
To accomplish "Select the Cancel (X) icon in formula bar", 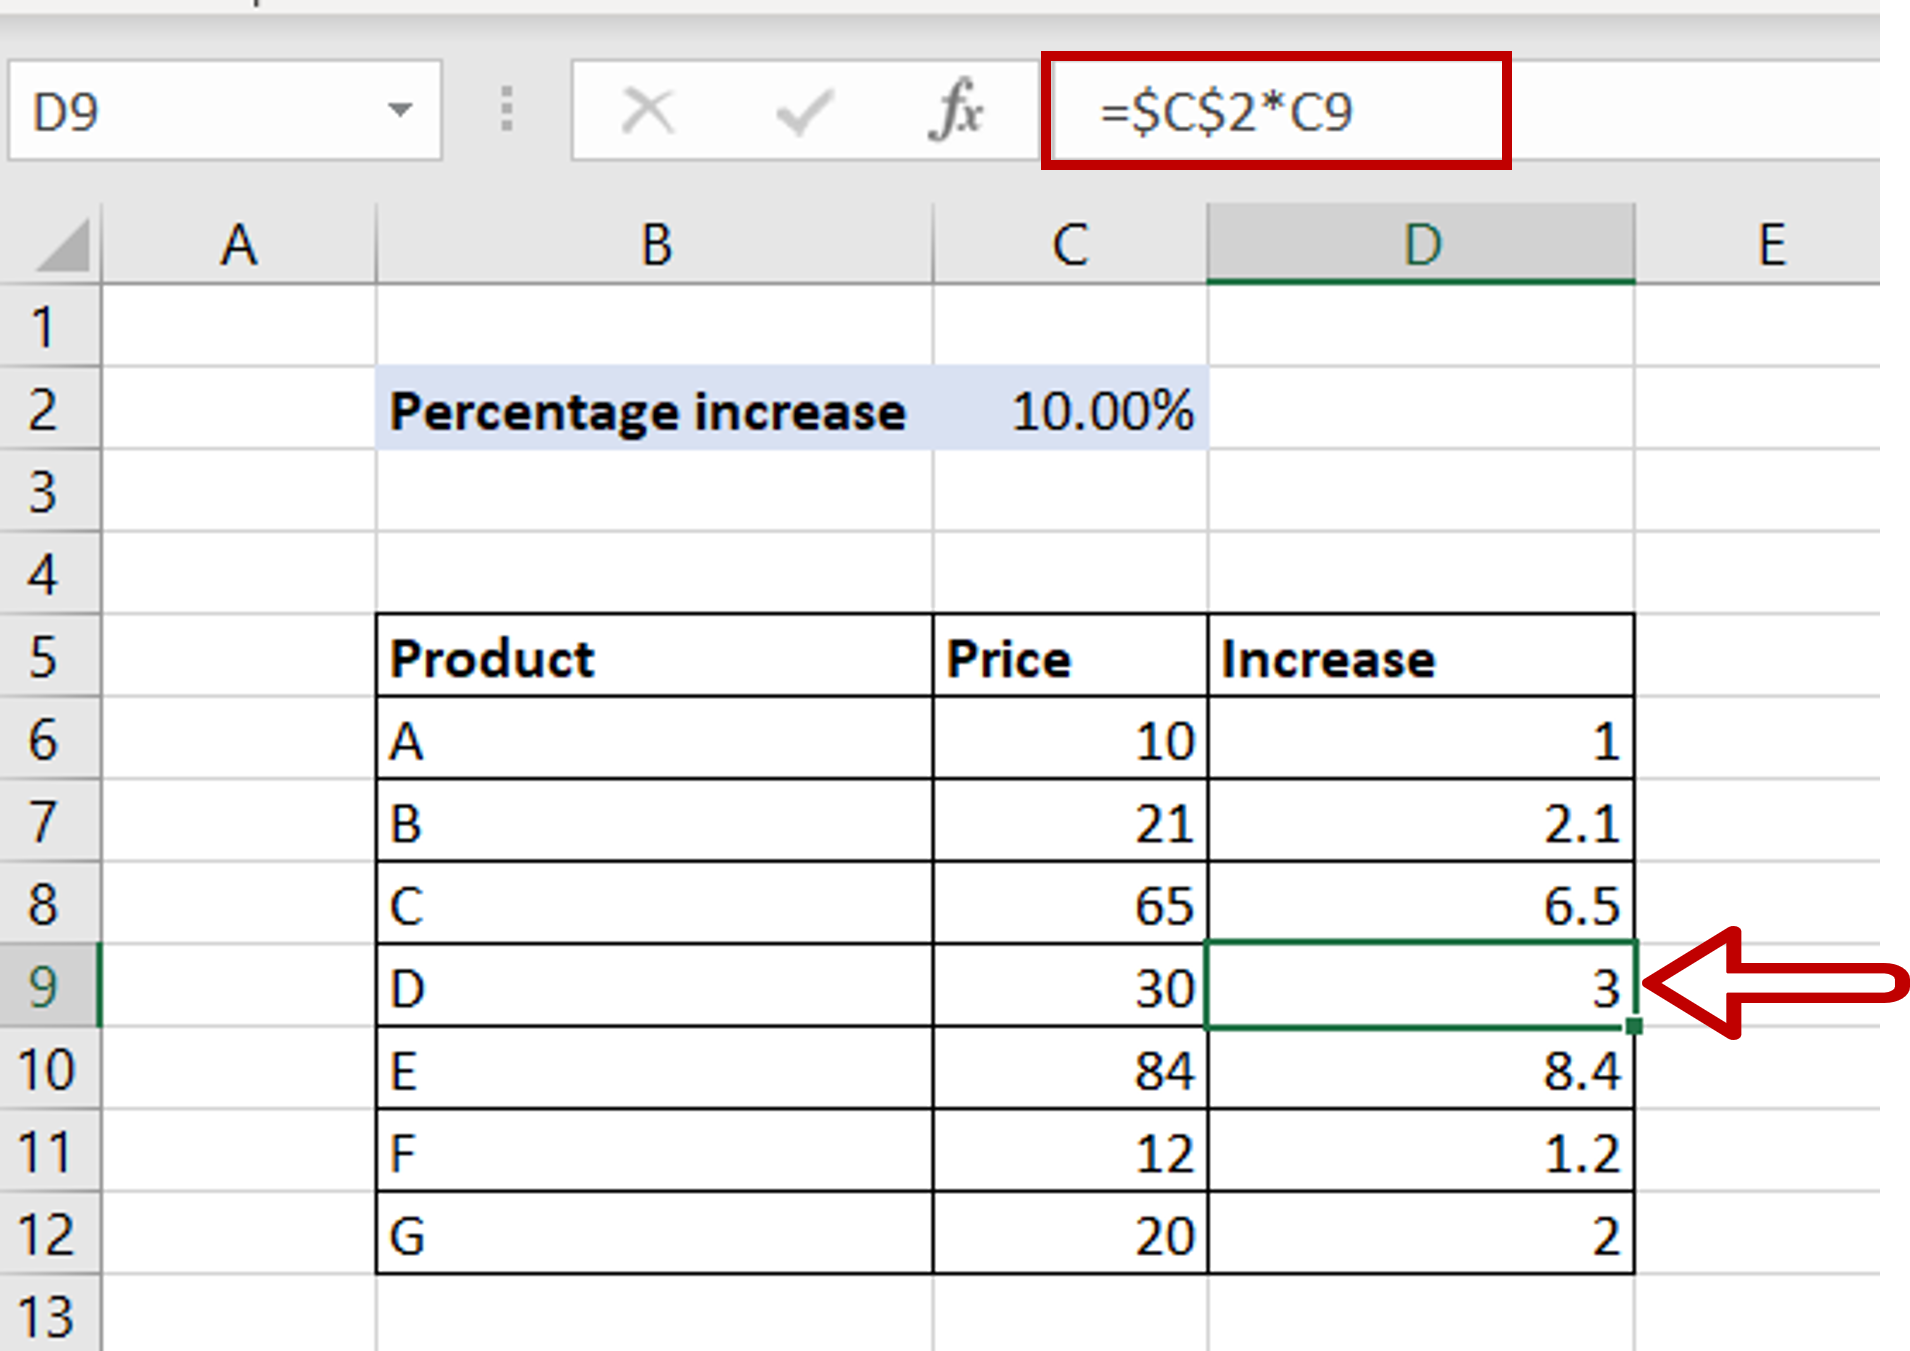I will pyautogui.click(x=645, y=110).
